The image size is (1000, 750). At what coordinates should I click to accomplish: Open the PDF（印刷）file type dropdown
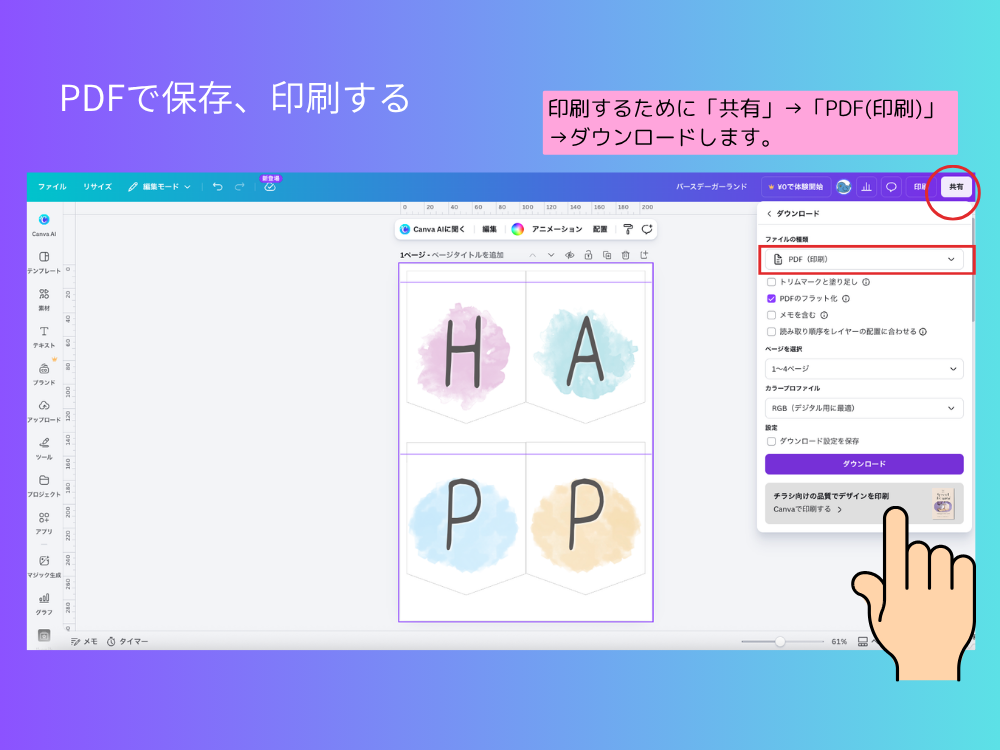coord(864,260)
